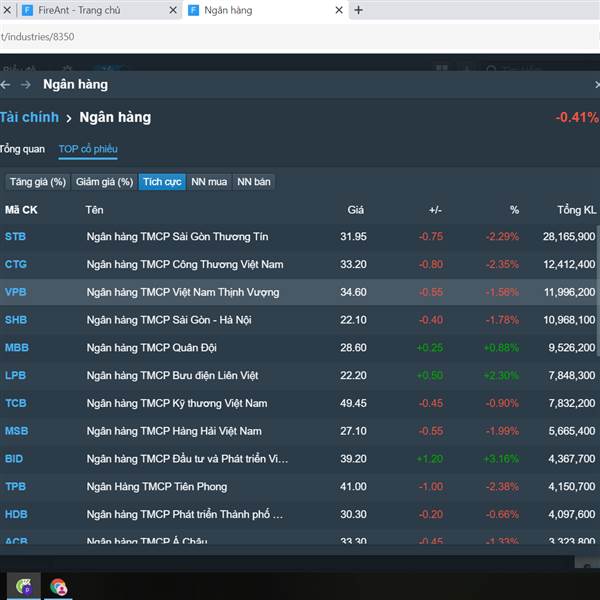600x600 pixels.
Task: Click the sector change -0.41%
Action: point(577,117)
